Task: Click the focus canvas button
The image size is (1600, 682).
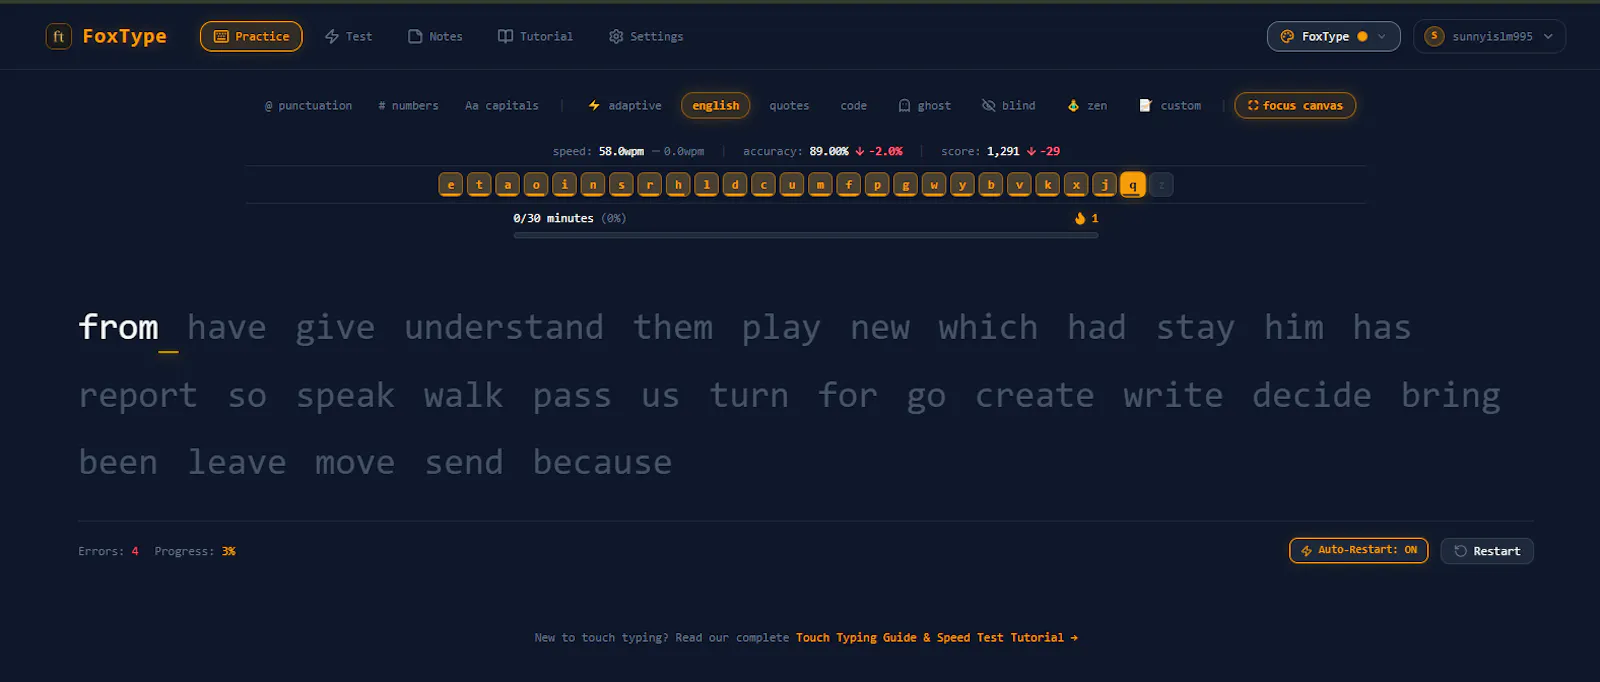Action: click(x=1295, y=105)
